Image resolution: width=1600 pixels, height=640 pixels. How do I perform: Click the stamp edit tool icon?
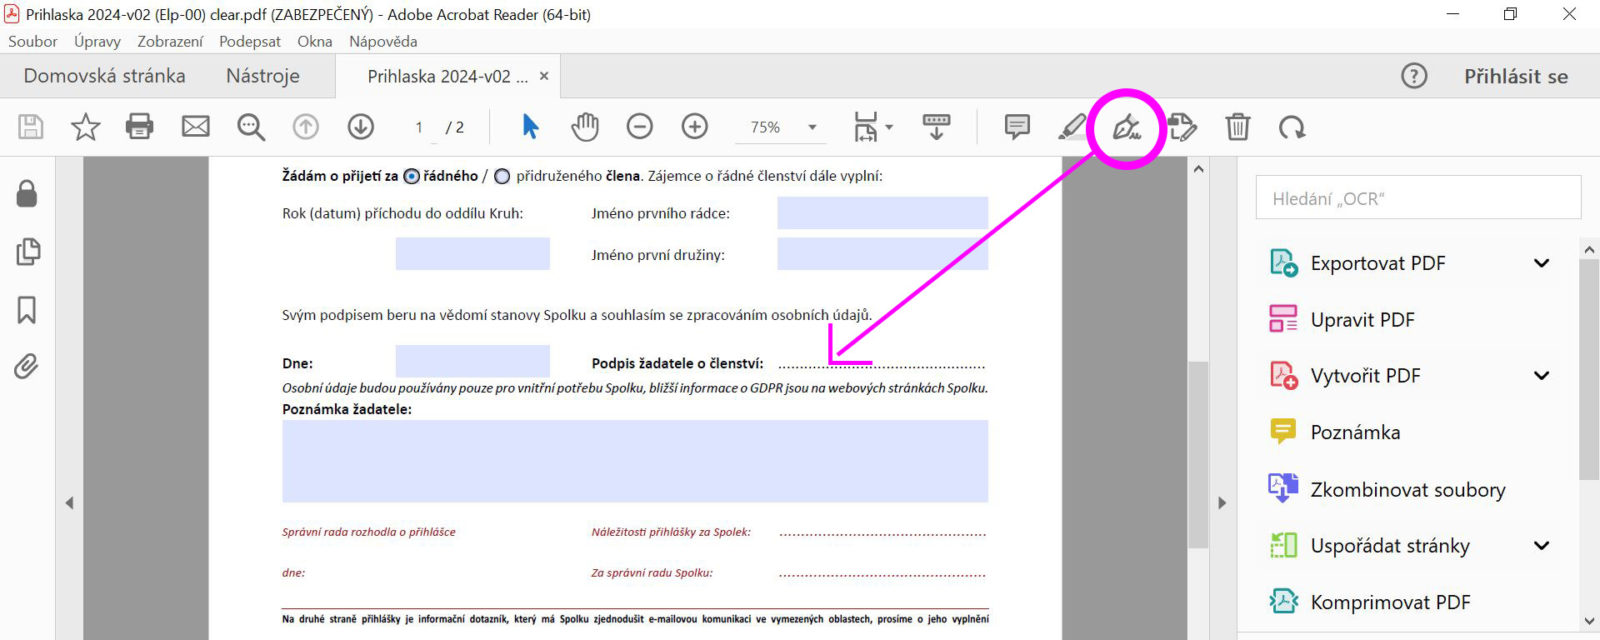tap(1182, 127)
